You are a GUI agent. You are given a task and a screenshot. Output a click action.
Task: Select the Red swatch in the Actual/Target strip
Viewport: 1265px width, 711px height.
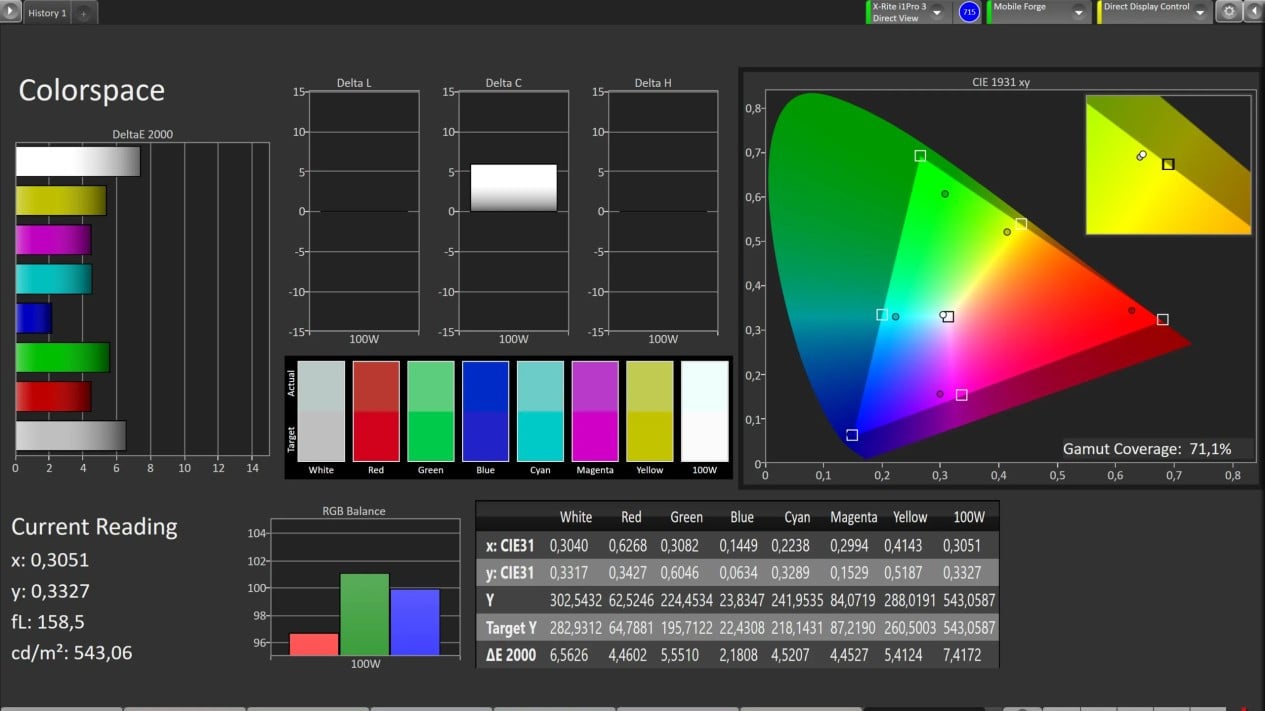(x=376, y=411)
